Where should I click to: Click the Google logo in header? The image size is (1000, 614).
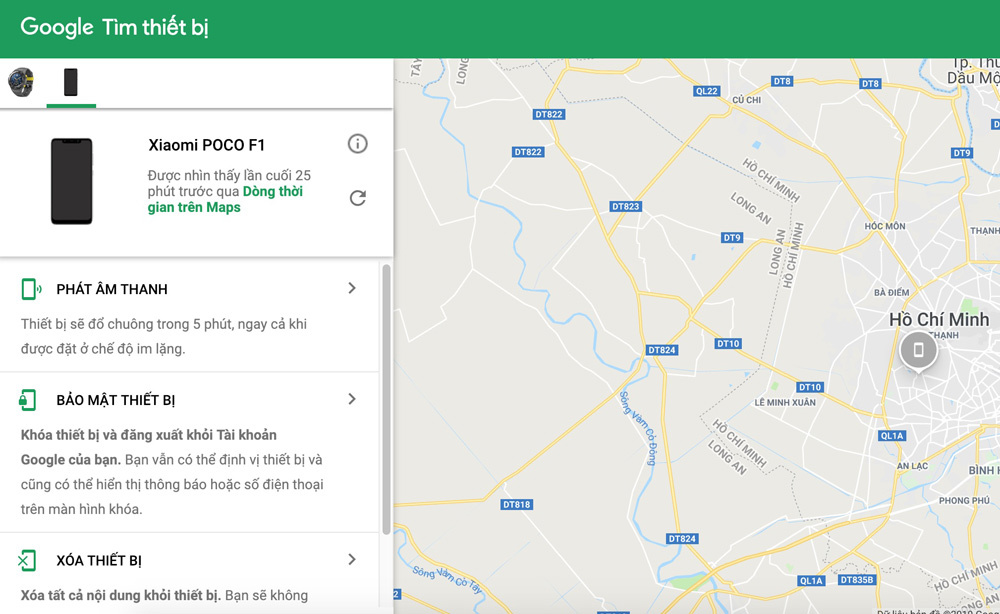(57, 28)
